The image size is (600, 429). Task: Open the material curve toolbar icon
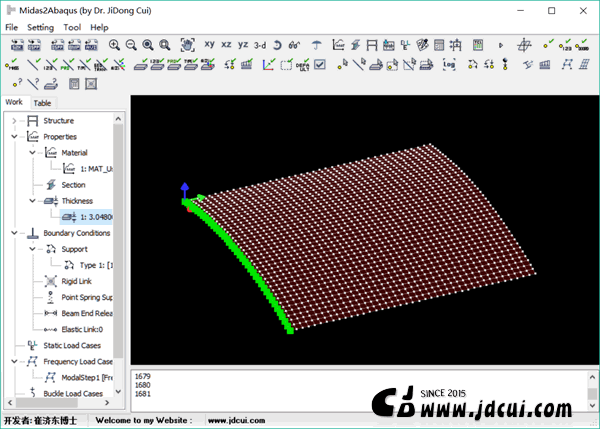tap(338, 45)
